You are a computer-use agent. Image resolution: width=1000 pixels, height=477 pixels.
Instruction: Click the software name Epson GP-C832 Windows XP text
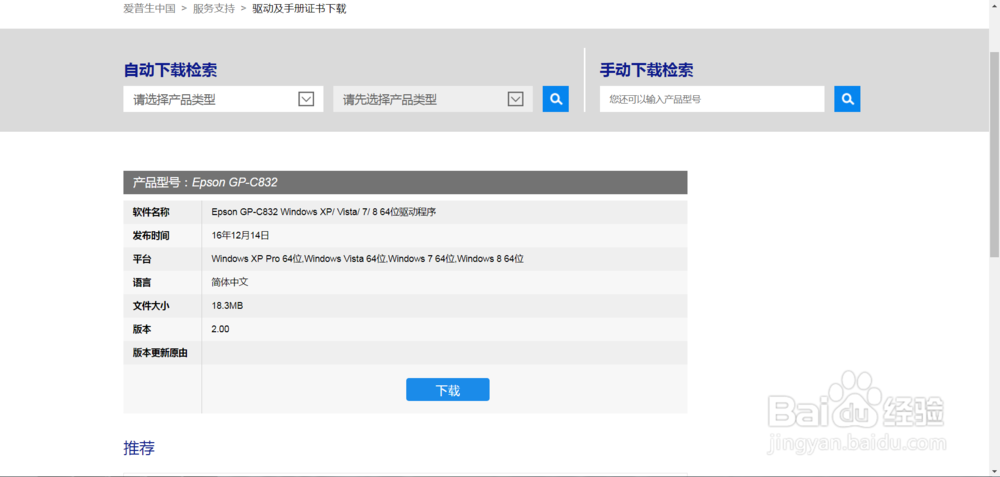click(x=323, y=212)
